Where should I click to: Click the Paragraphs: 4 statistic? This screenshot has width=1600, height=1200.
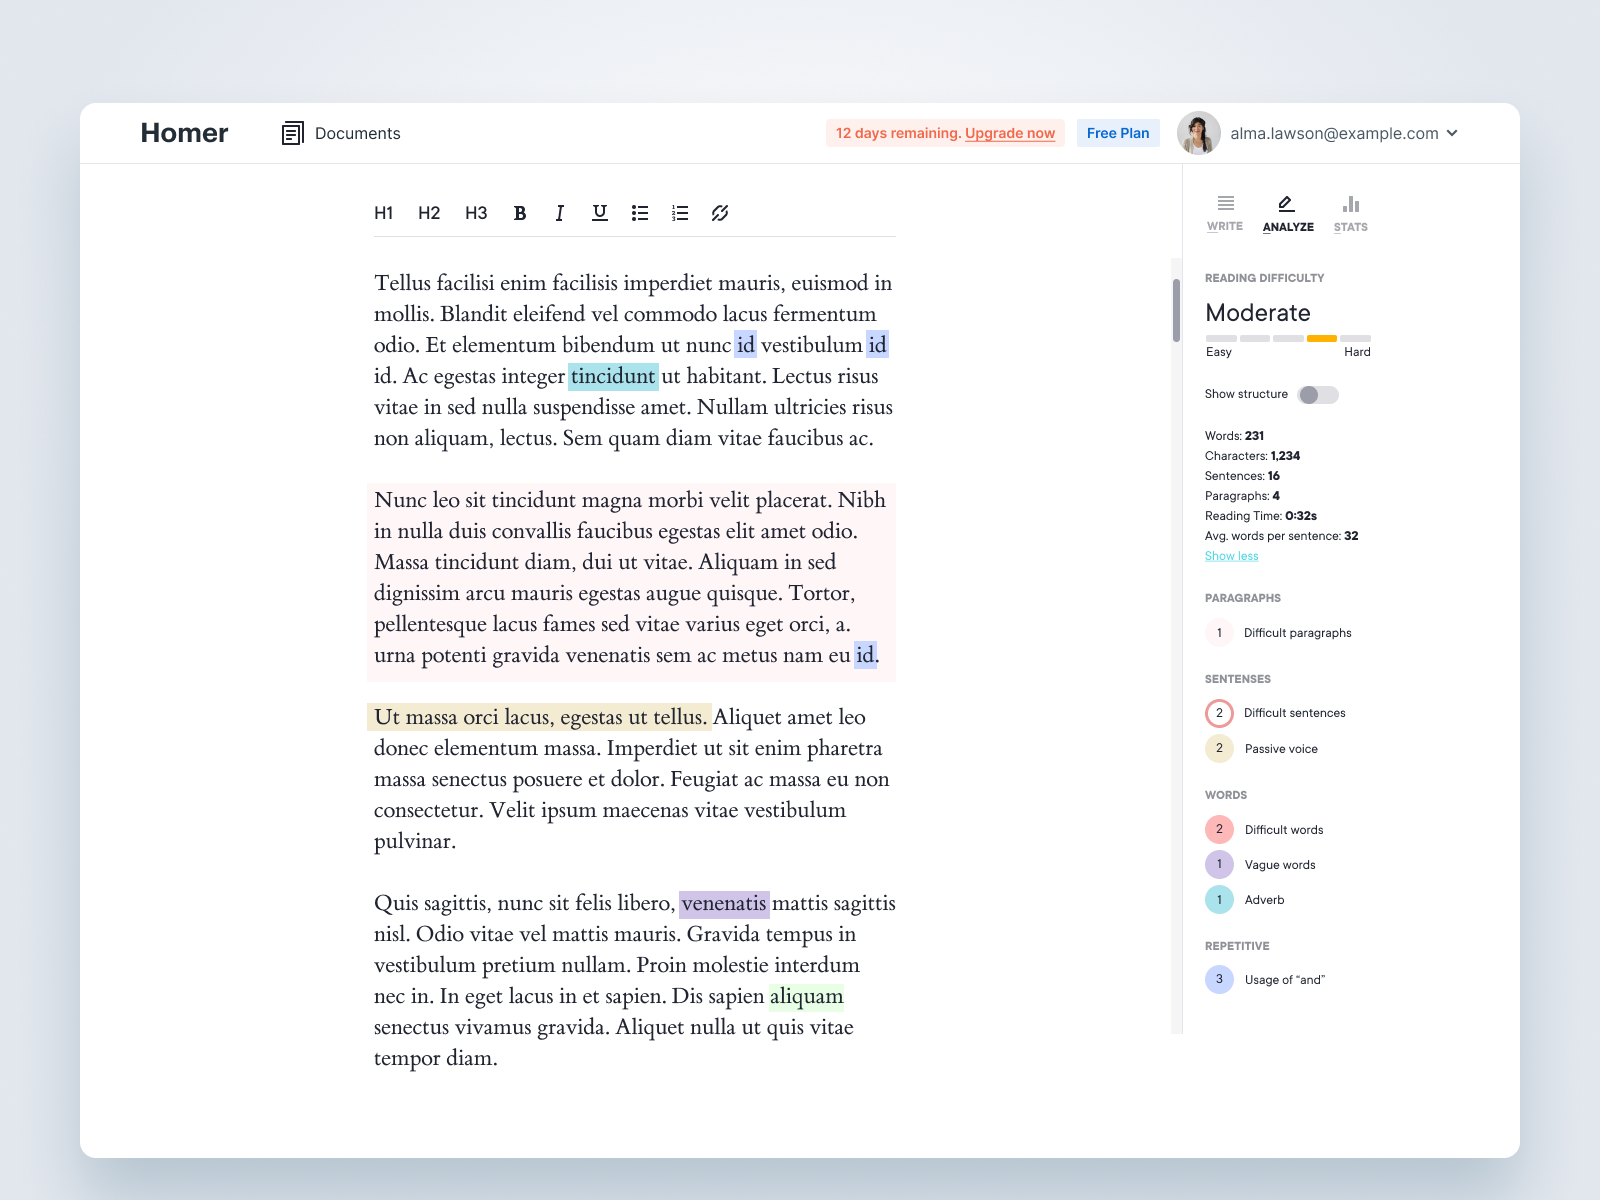[1242, 496]
